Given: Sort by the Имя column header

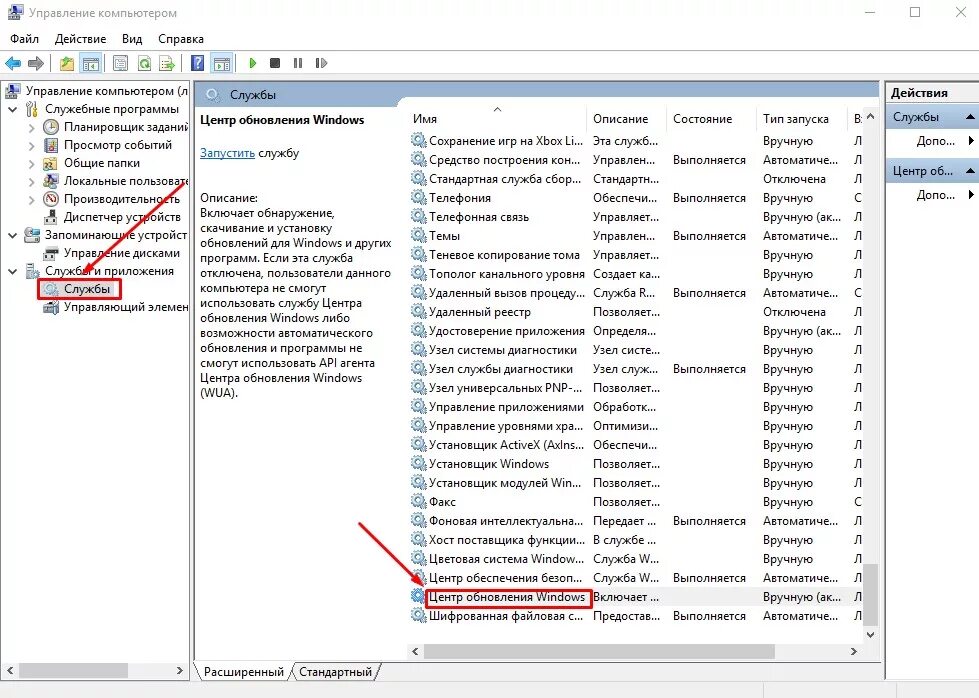Looking at the screenshot, I should coord(497,119).
